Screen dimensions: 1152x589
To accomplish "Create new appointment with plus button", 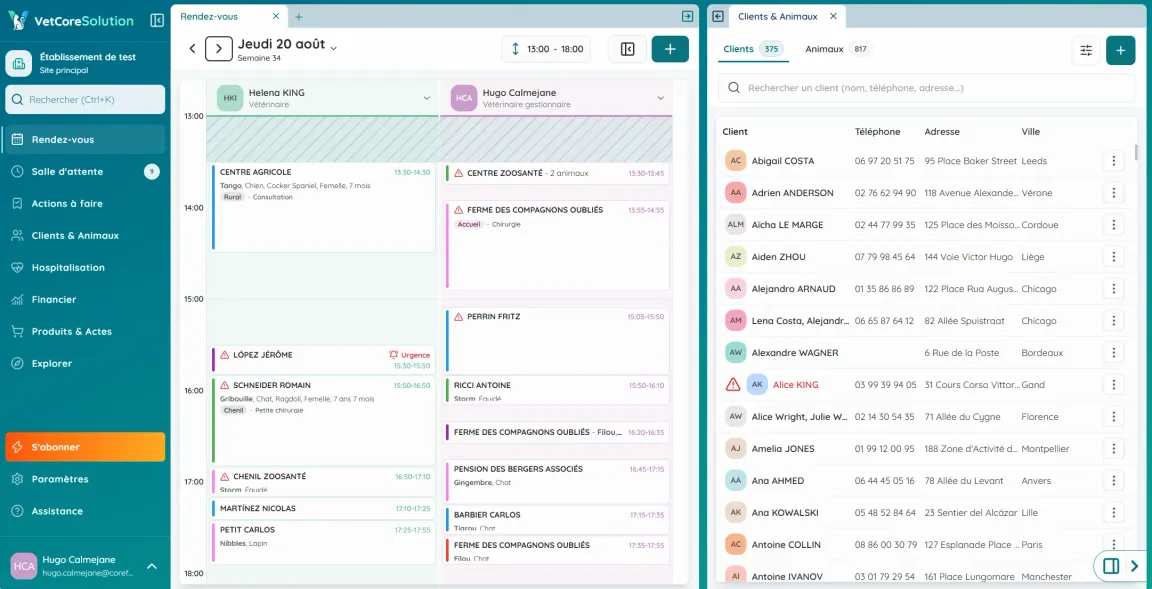I will pos(670,49).
